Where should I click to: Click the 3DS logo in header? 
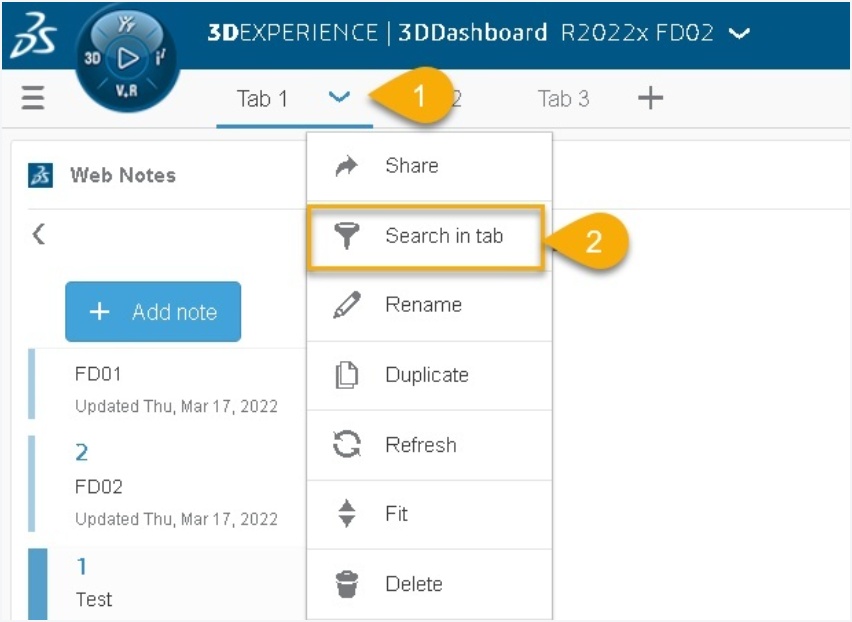(33, 34)
